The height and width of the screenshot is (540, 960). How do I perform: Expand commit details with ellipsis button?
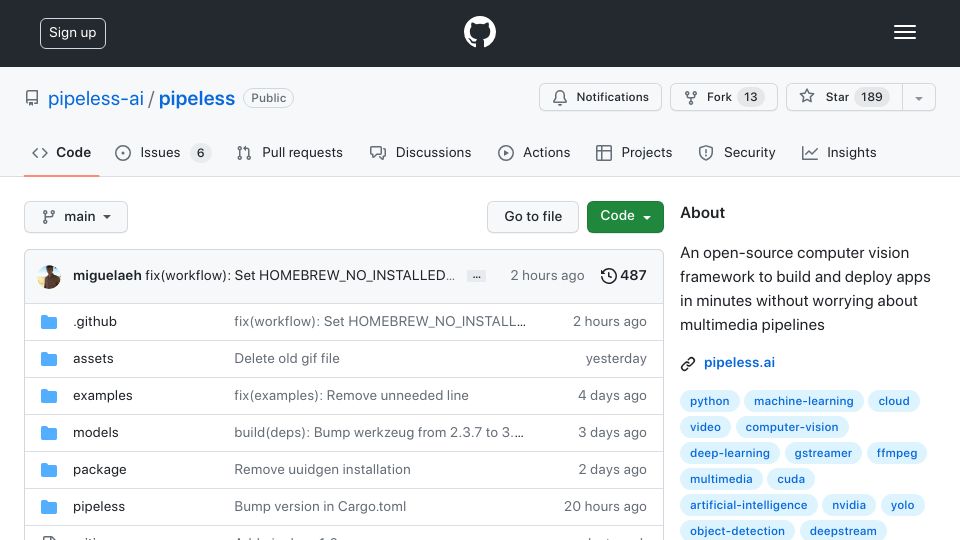pyautogui.click(x=476, y=276)
